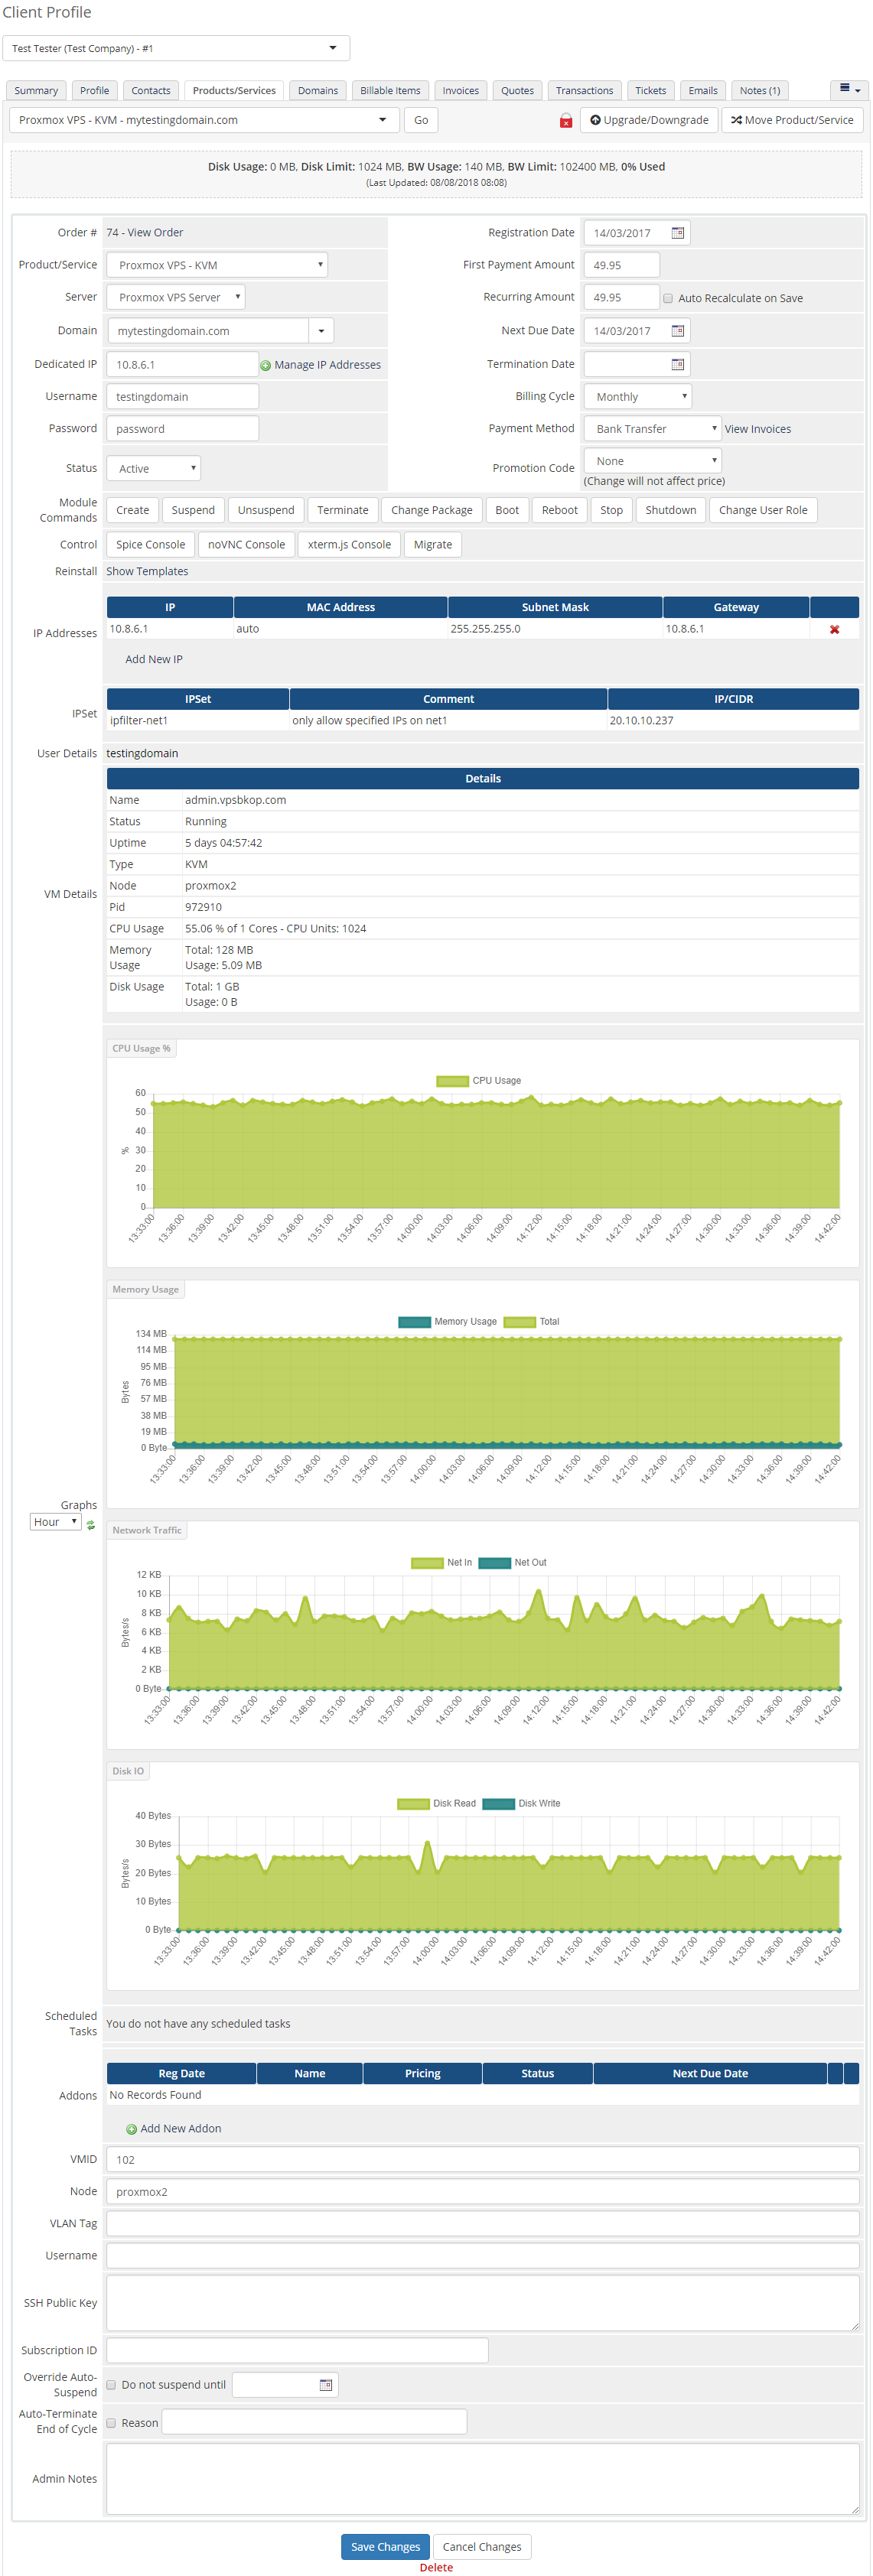Open Notes (1) tab

coord(760,91)
